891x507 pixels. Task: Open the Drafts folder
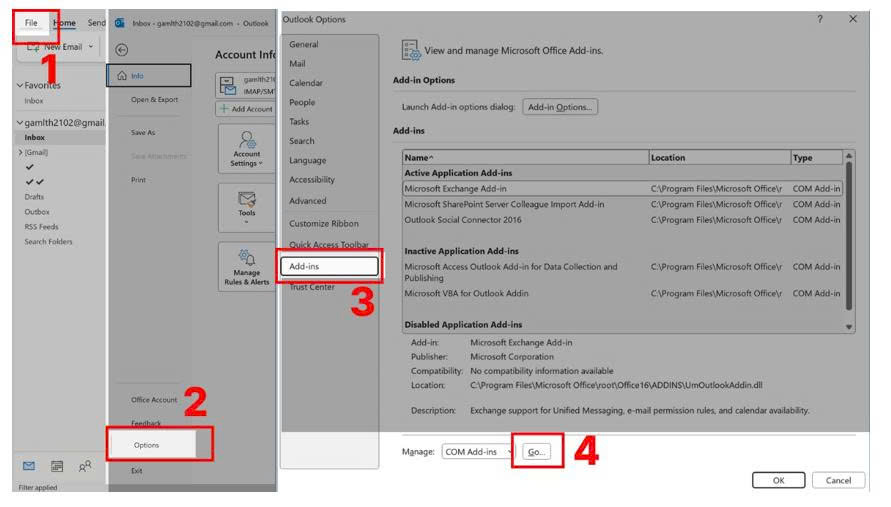click(x=34, y=197)
